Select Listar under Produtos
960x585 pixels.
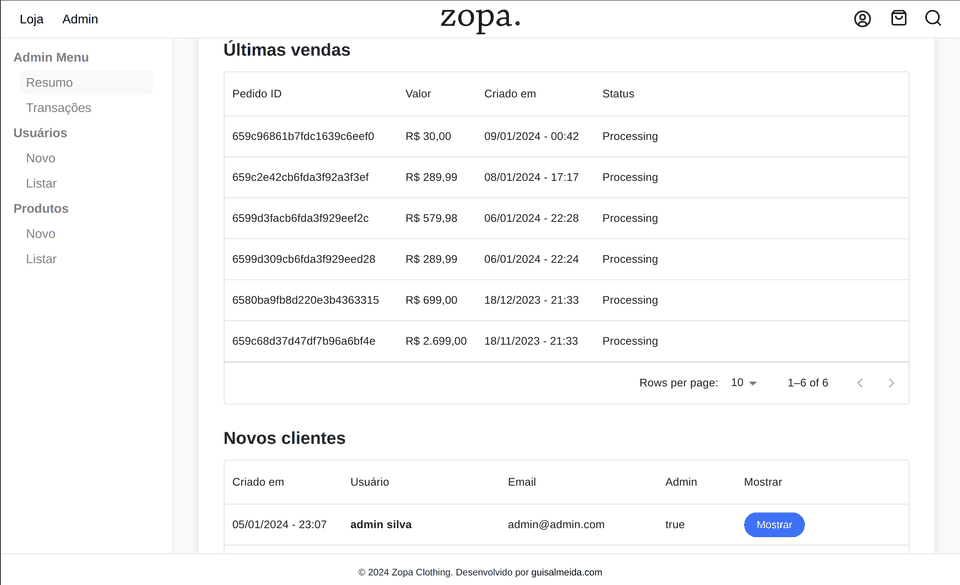click(x=41, y=259)
